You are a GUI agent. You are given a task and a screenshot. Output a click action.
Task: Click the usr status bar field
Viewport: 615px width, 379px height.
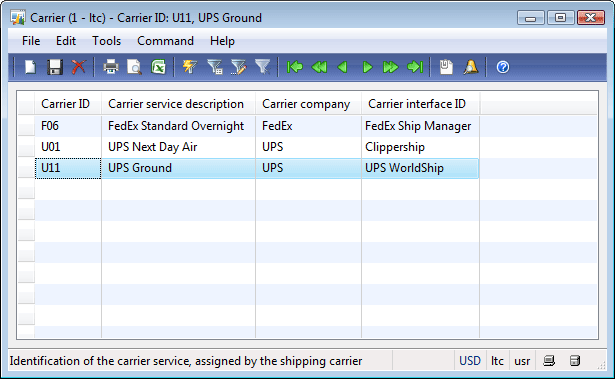tap(522, 361)
